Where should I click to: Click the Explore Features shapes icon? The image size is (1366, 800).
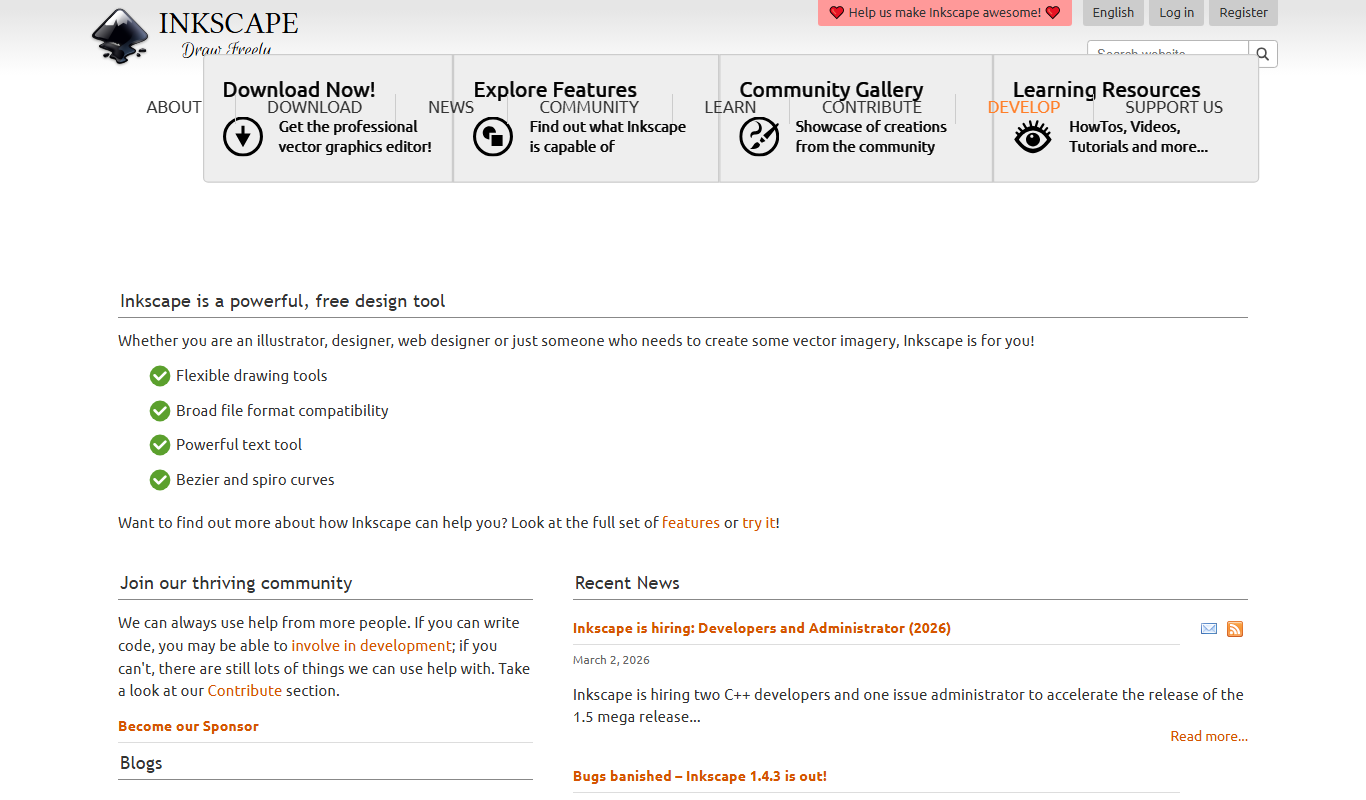pos(493,137)
